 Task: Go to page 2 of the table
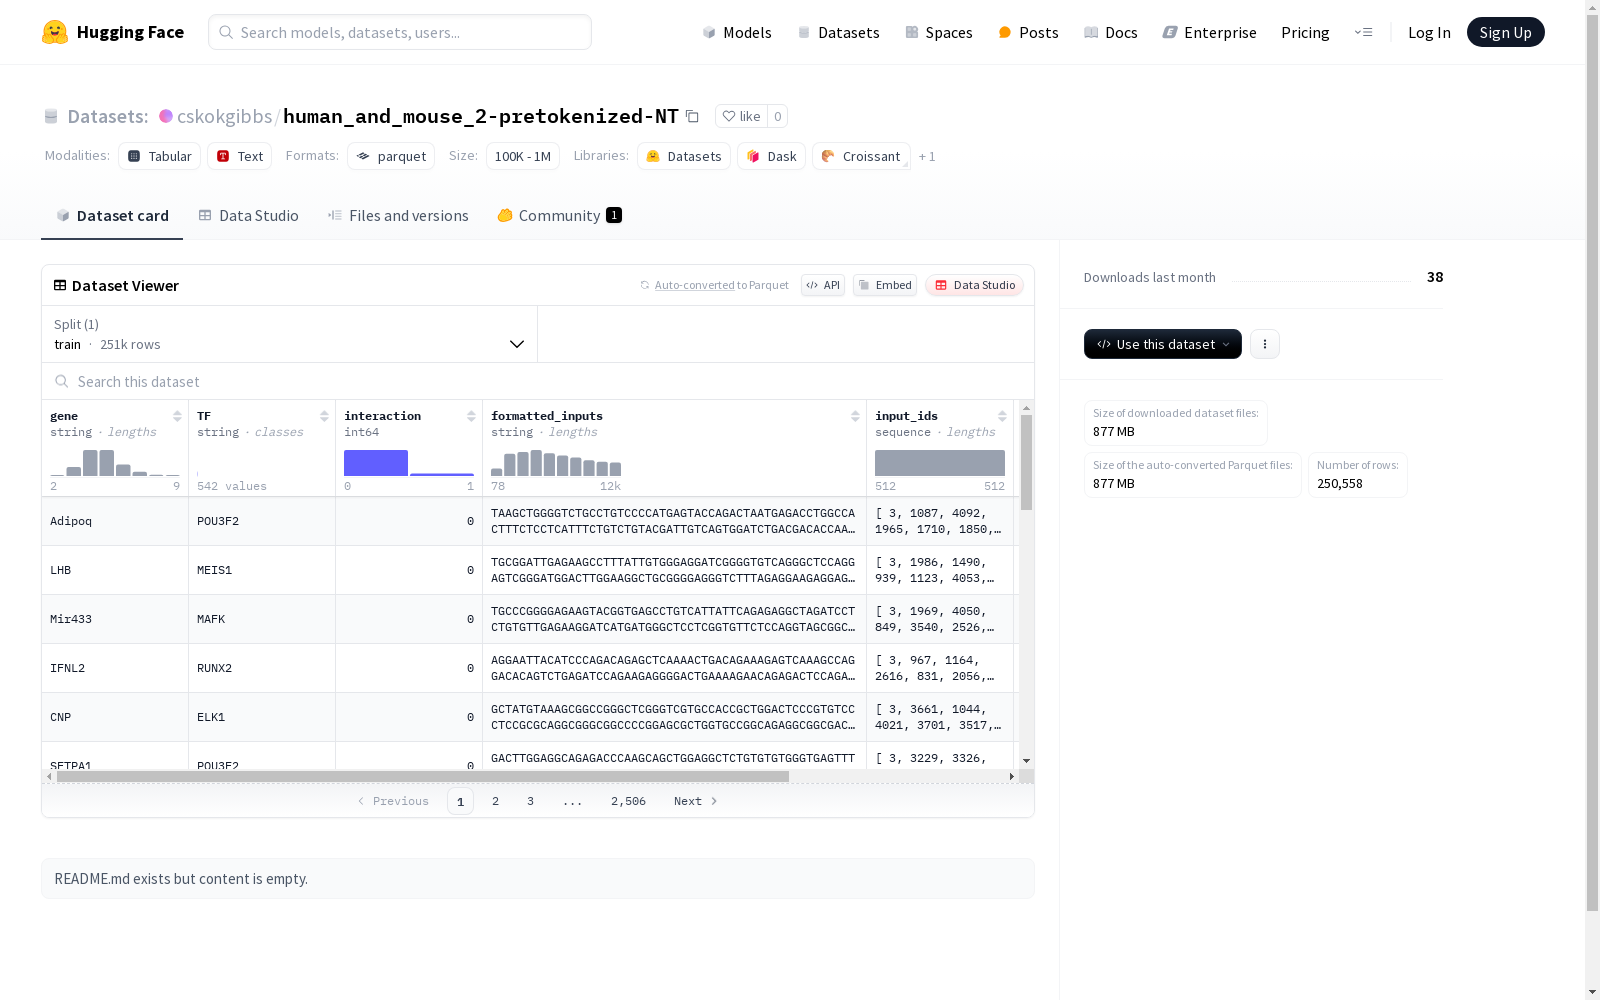(x=495, y=801)
